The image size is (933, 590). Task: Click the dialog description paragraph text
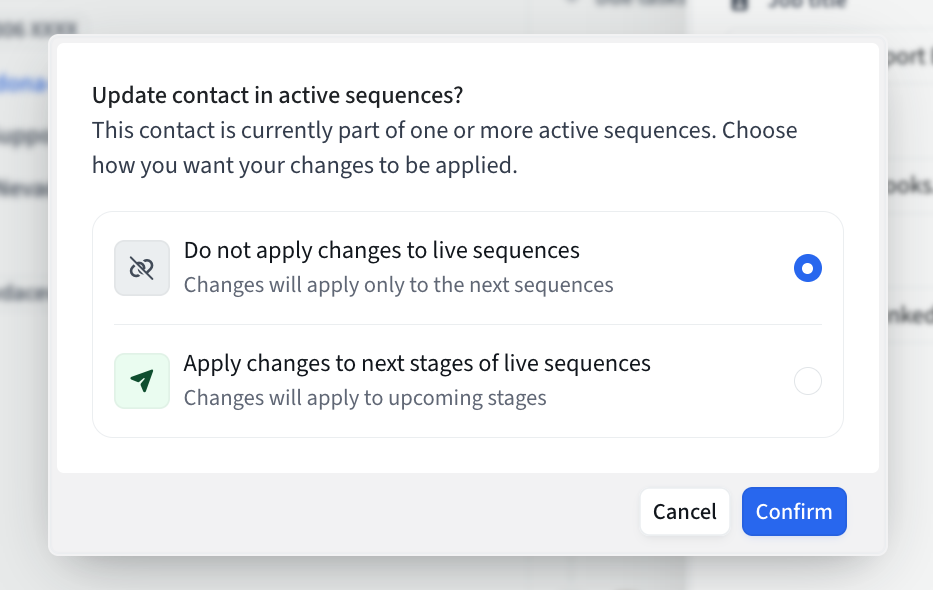[444, 148]
